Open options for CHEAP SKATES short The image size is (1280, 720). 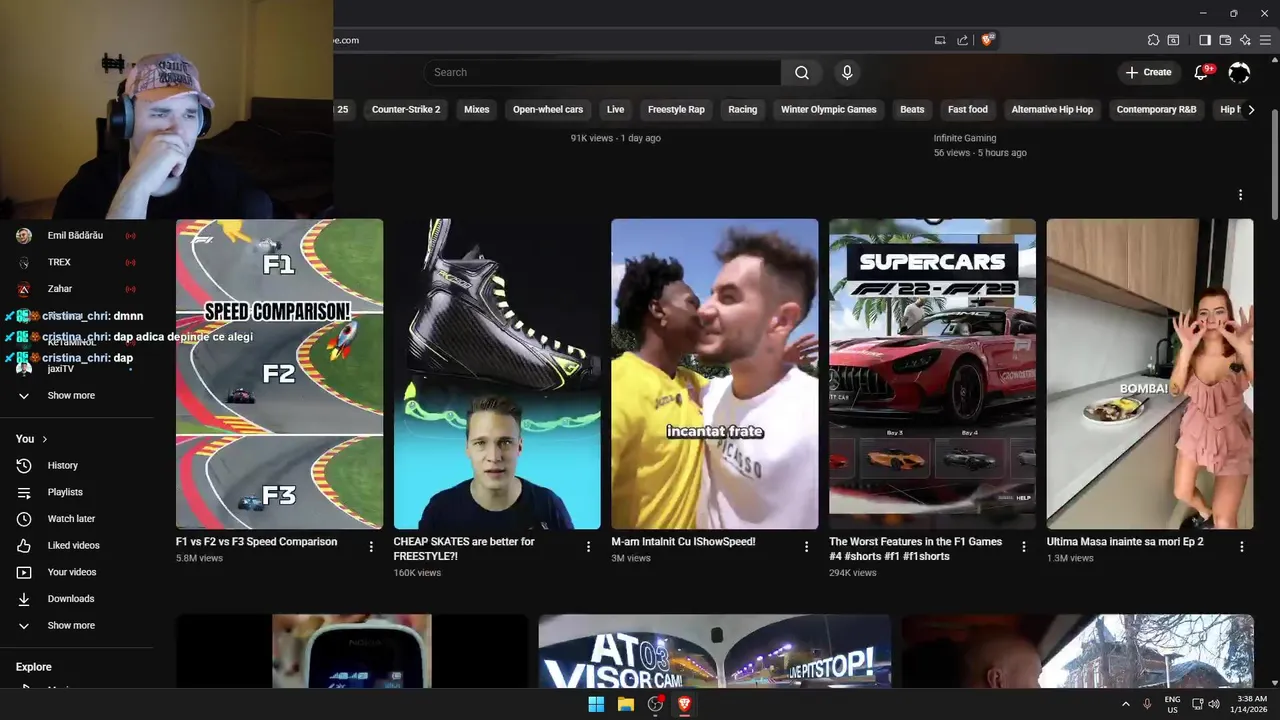(x=588, y=547)
